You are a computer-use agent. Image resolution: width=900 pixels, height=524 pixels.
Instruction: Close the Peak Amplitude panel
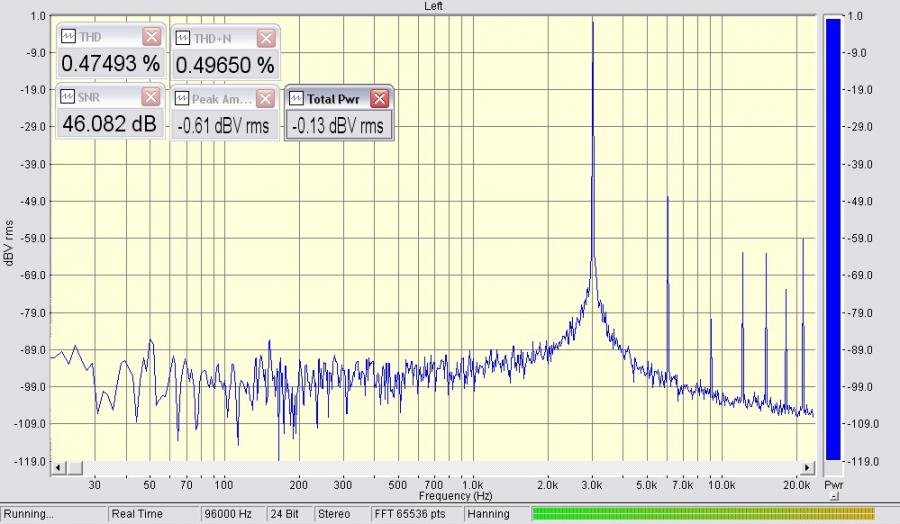click(265, 99)
